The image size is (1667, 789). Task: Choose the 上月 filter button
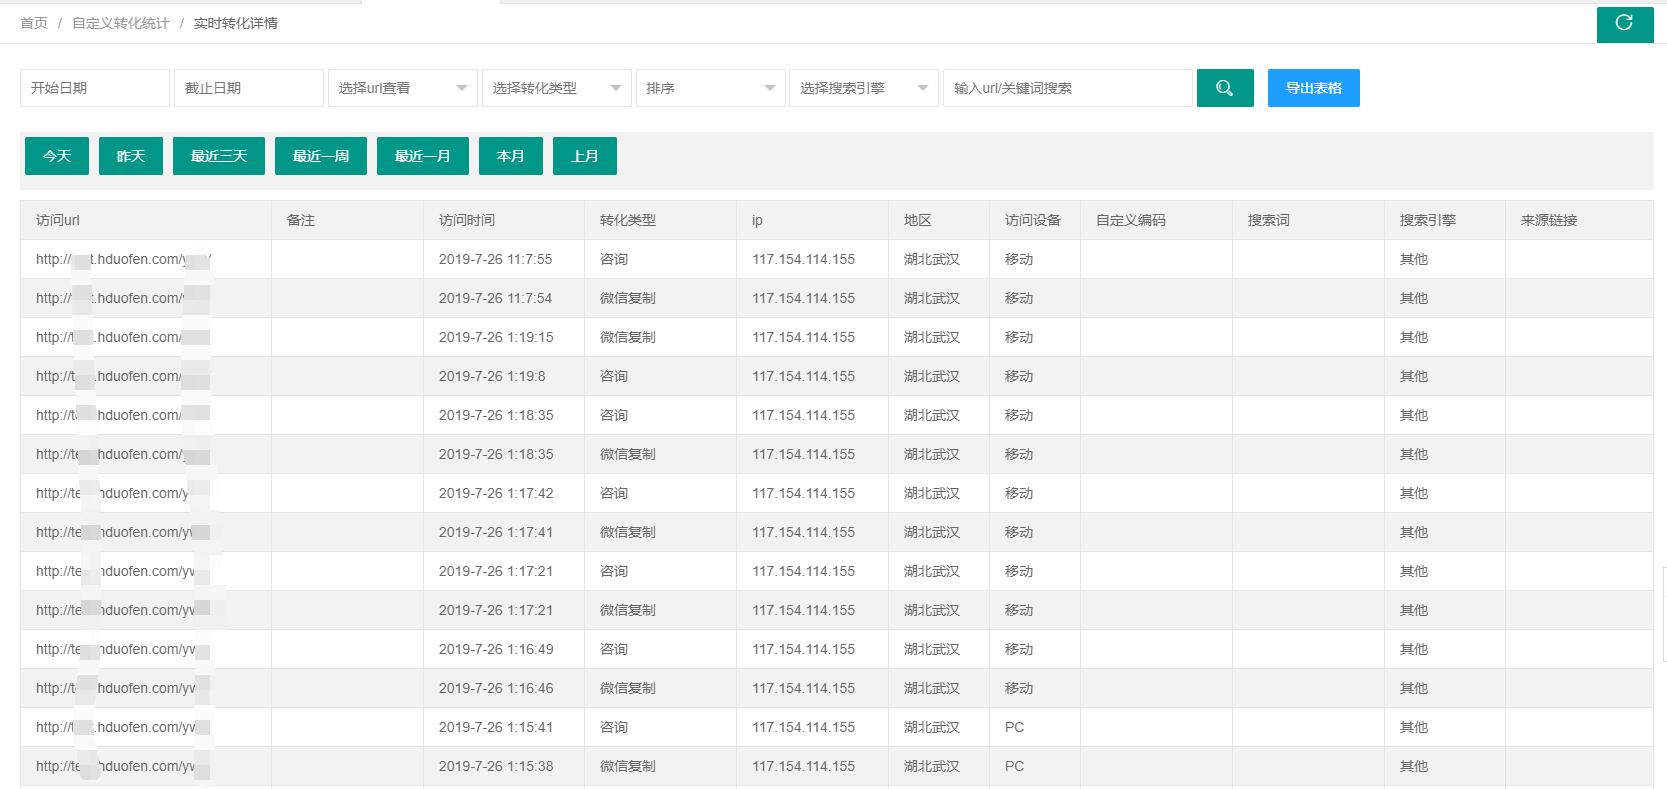tap(585, 156)
